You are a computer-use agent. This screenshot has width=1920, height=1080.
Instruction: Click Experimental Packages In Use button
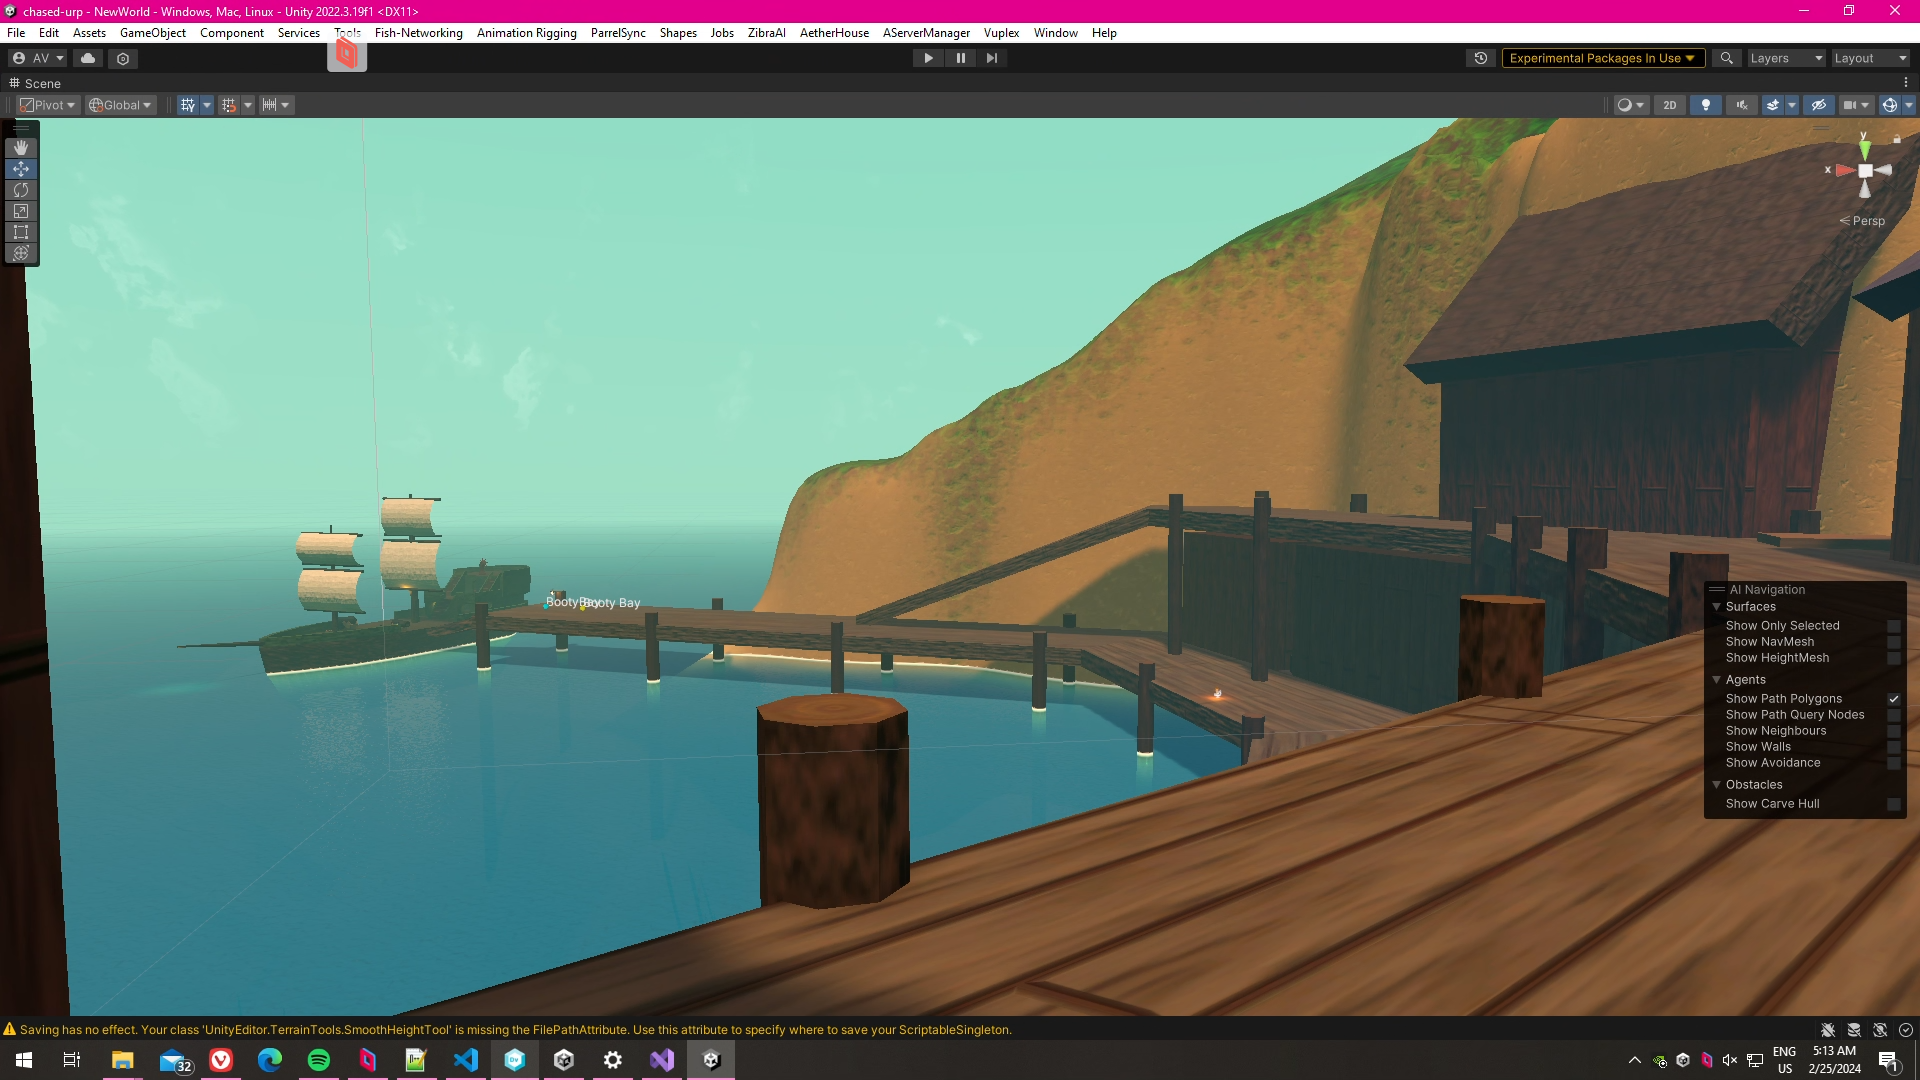tap(1601, 58)
